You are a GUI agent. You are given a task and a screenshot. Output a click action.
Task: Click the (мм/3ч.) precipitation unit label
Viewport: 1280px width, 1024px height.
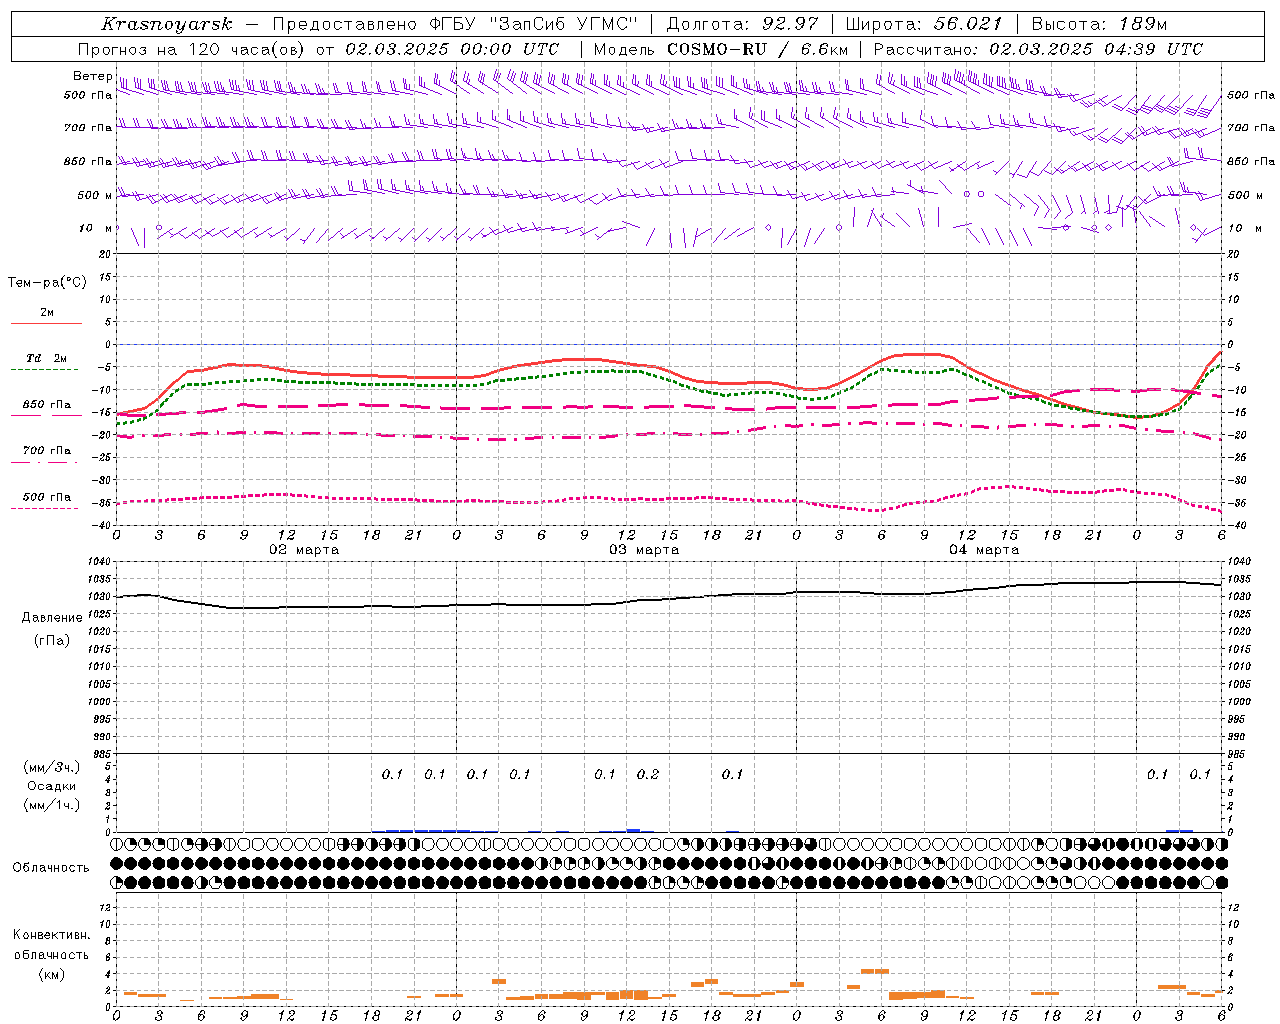(x=52, y=767)
